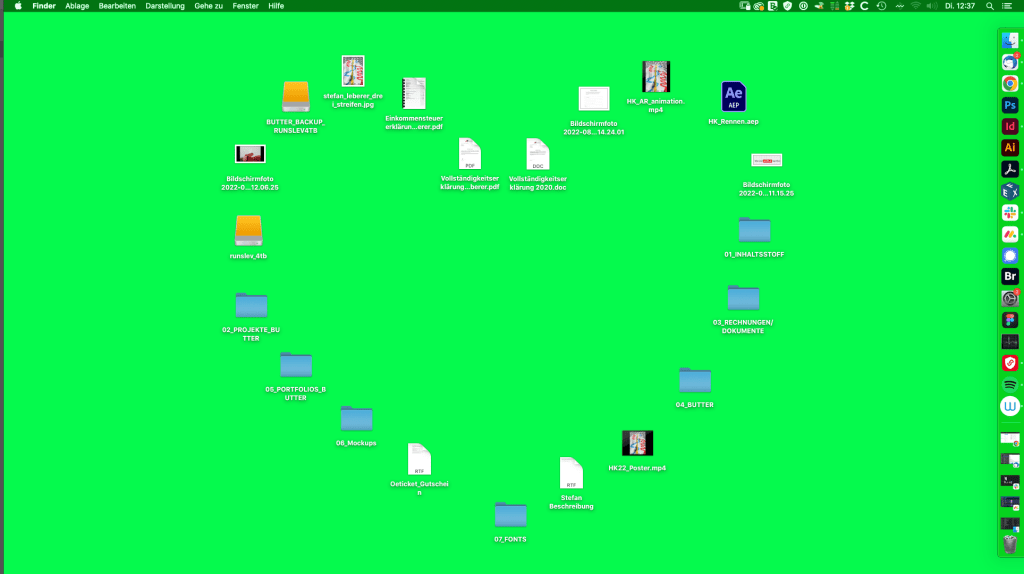Launch Adobe InDesign in the Dock
The image size is (1024, 574).
pos(1010,126)
